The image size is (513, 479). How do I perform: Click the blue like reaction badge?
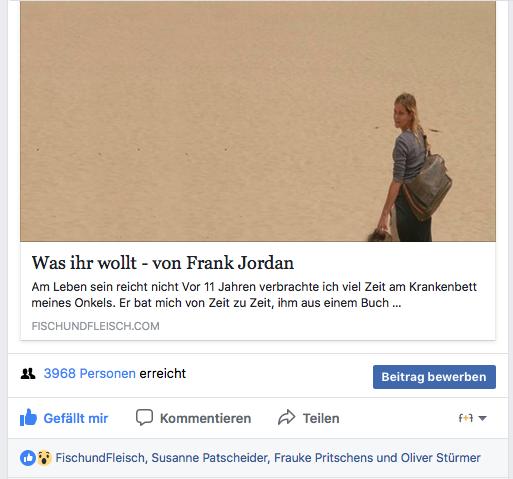tap(28, 458)
